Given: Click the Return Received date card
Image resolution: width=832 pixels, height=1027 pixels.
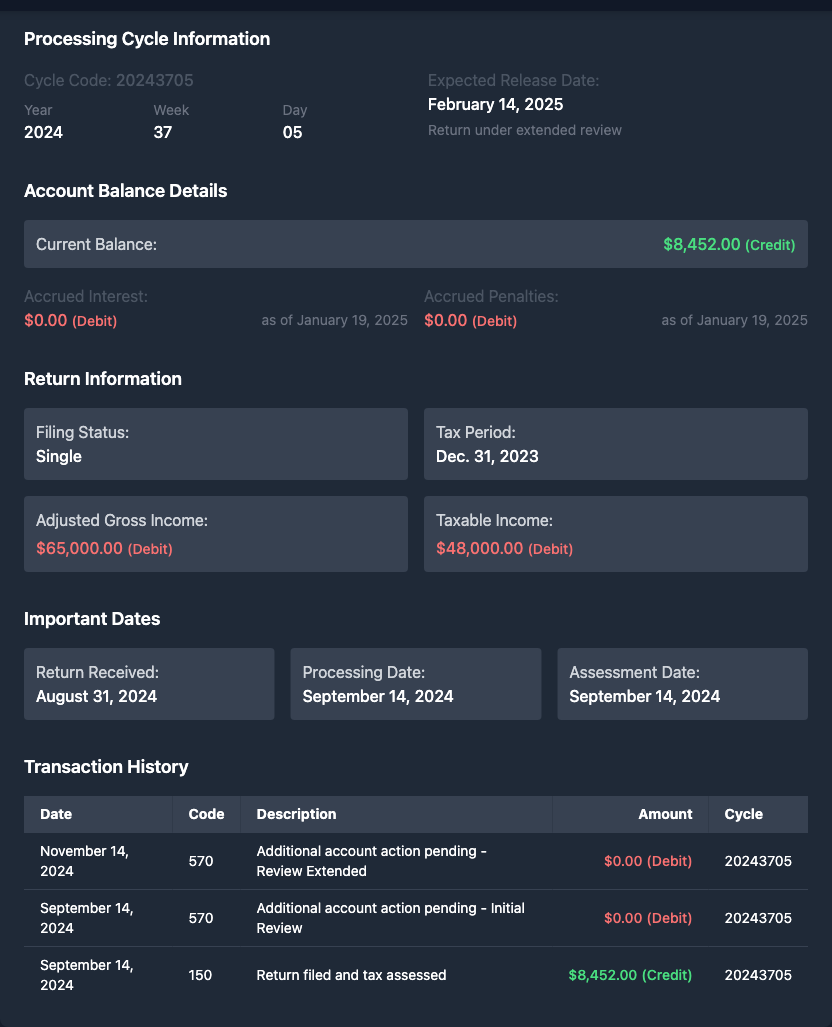Looking at the screenshot, I should [149, 684].
